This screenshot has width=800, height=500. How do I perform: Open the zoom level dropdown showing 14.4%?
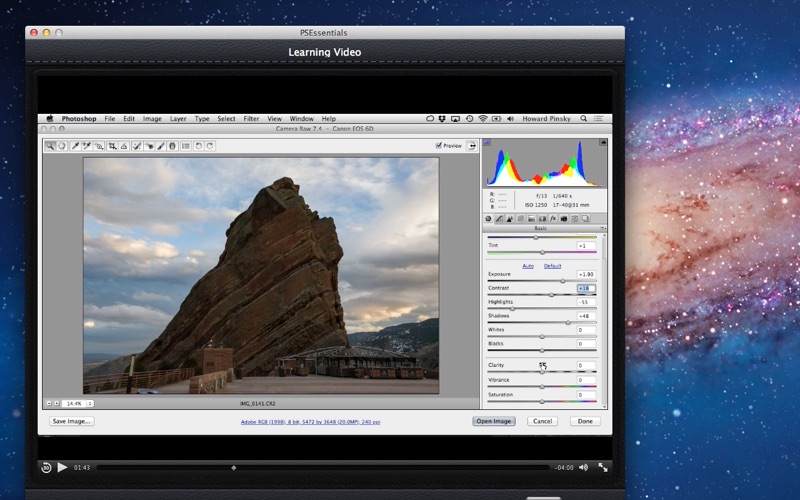coord(77,403)
